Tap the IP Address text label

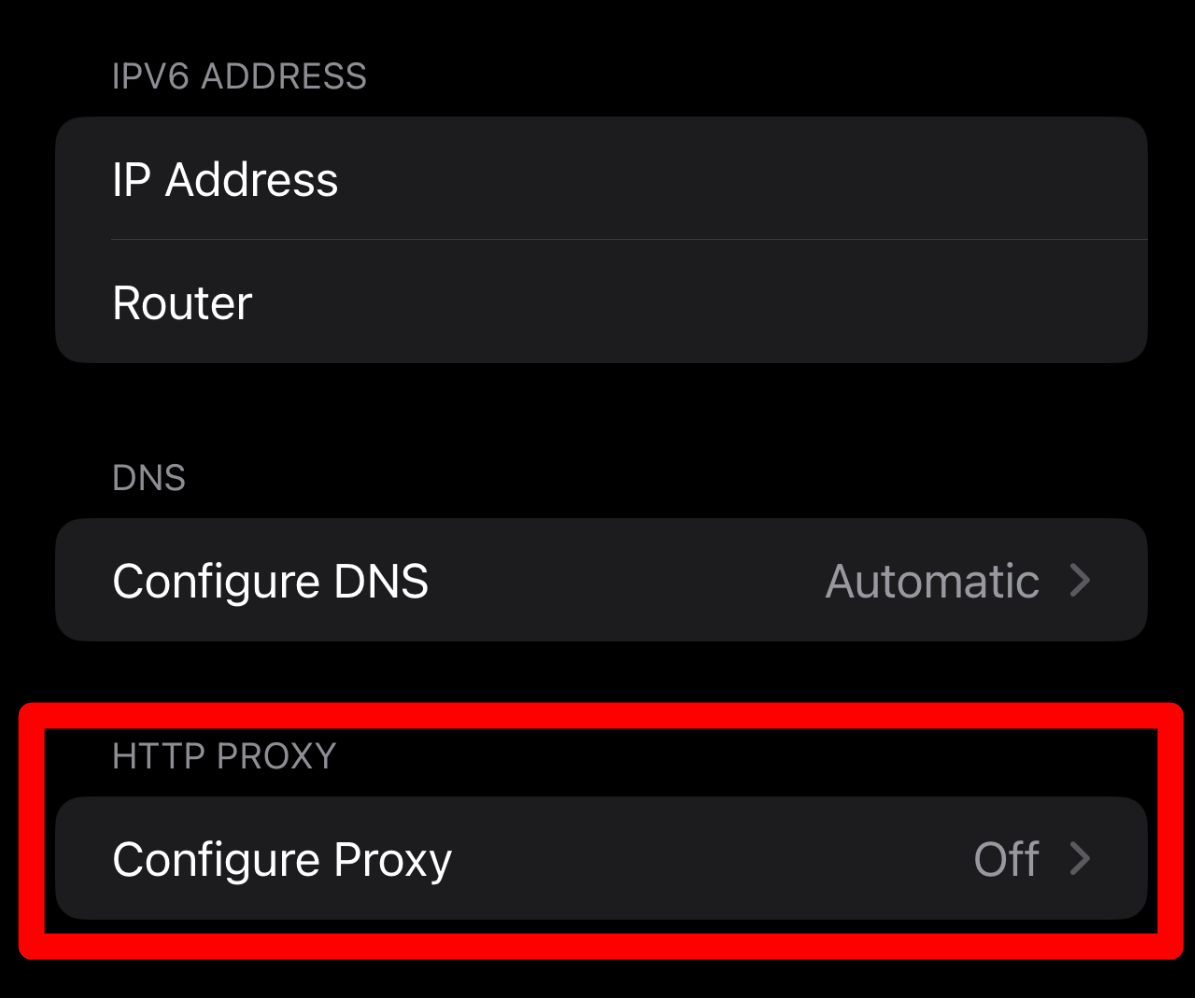(x=226, y=179)
